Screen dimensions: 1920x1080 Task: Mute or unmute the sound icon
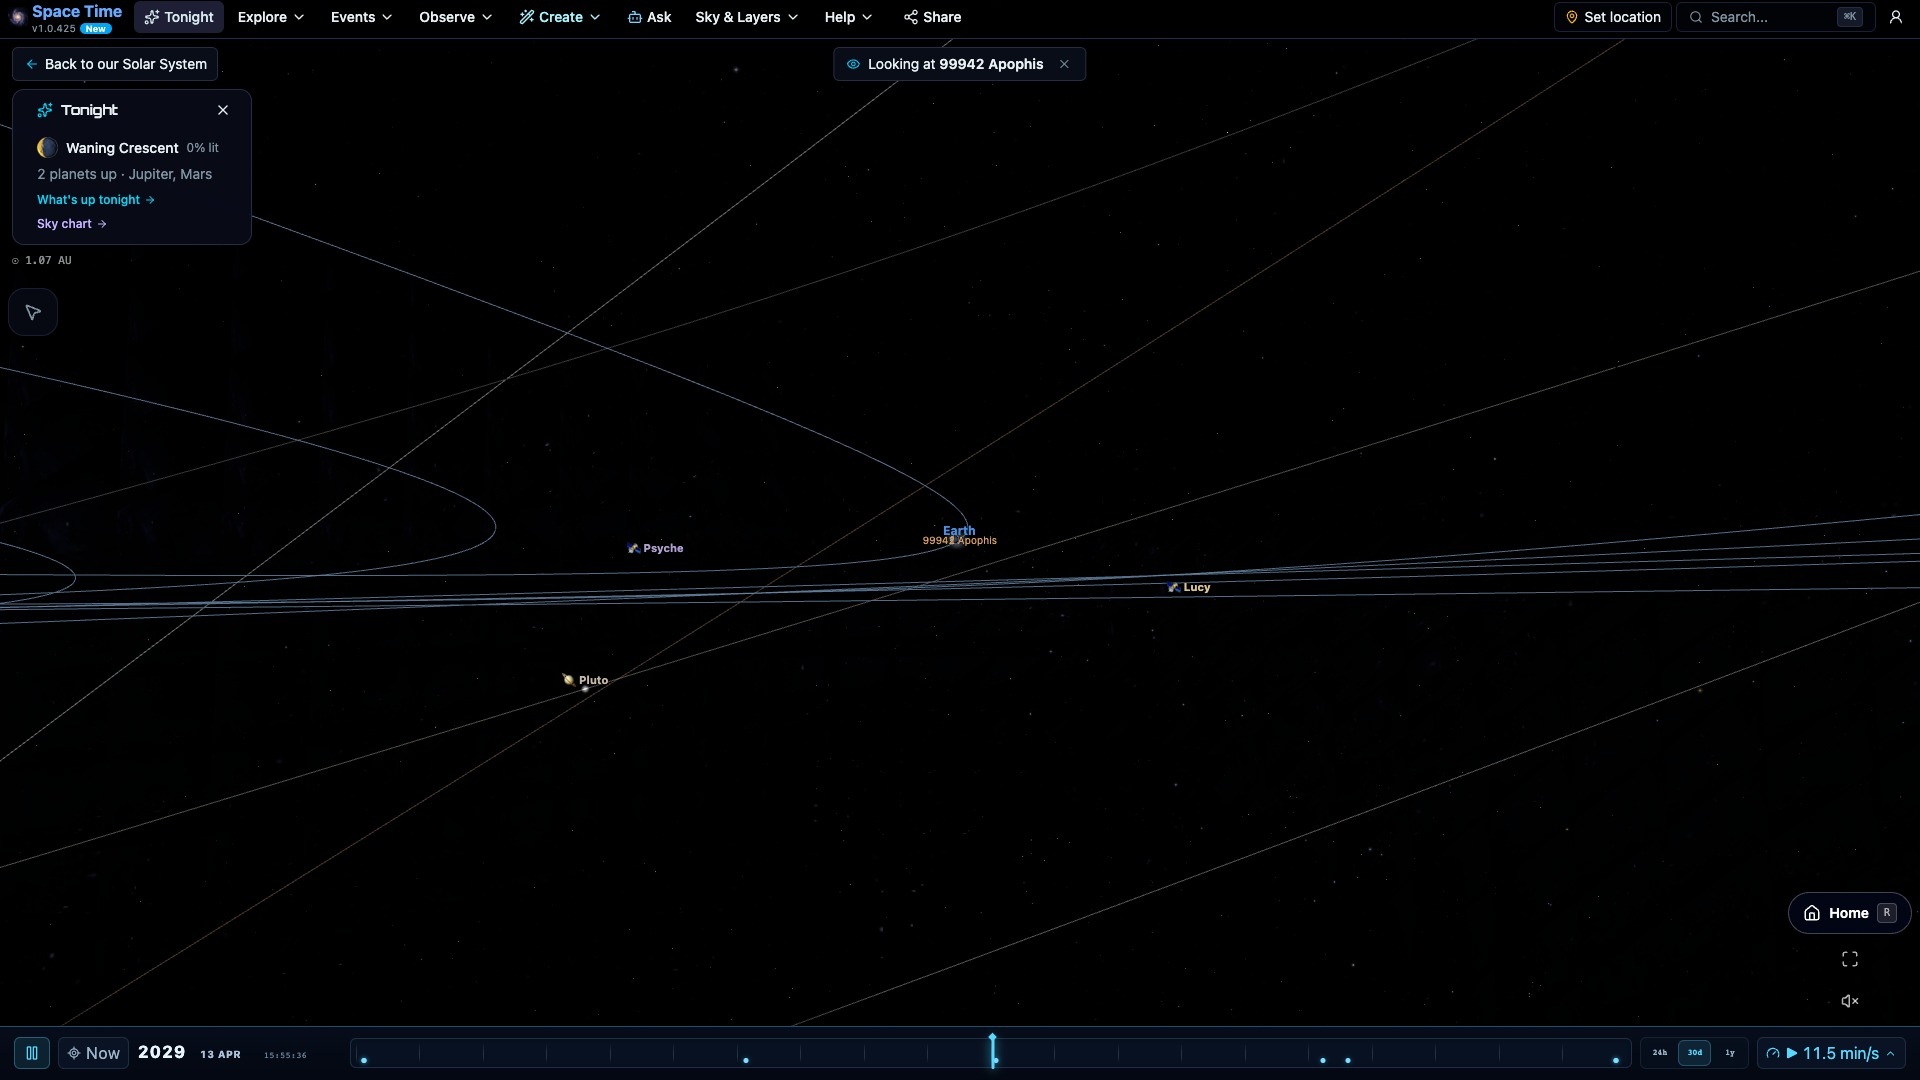pyautogui.click(x=1850, y=1001)
